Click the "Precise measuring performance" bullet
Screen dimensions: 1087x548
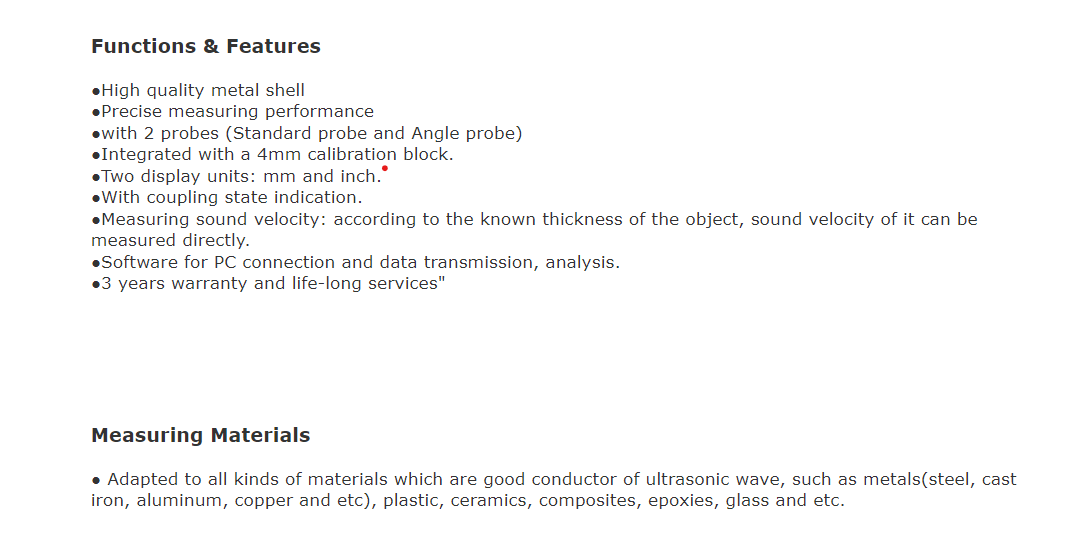click(x=232, y=111)
